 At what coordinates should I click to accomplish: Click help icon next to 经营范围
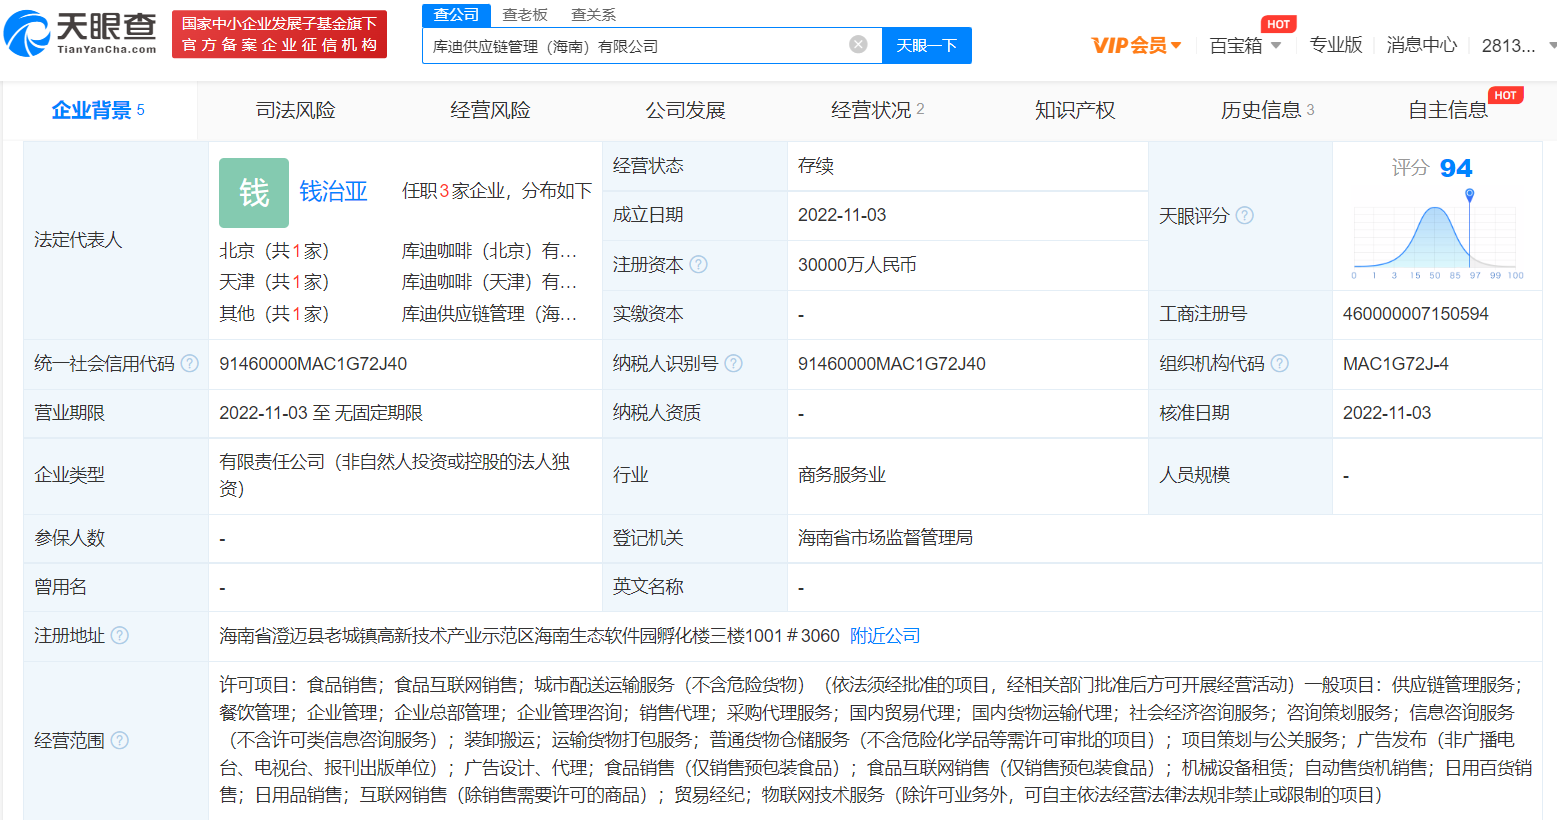tap(120, 741)
